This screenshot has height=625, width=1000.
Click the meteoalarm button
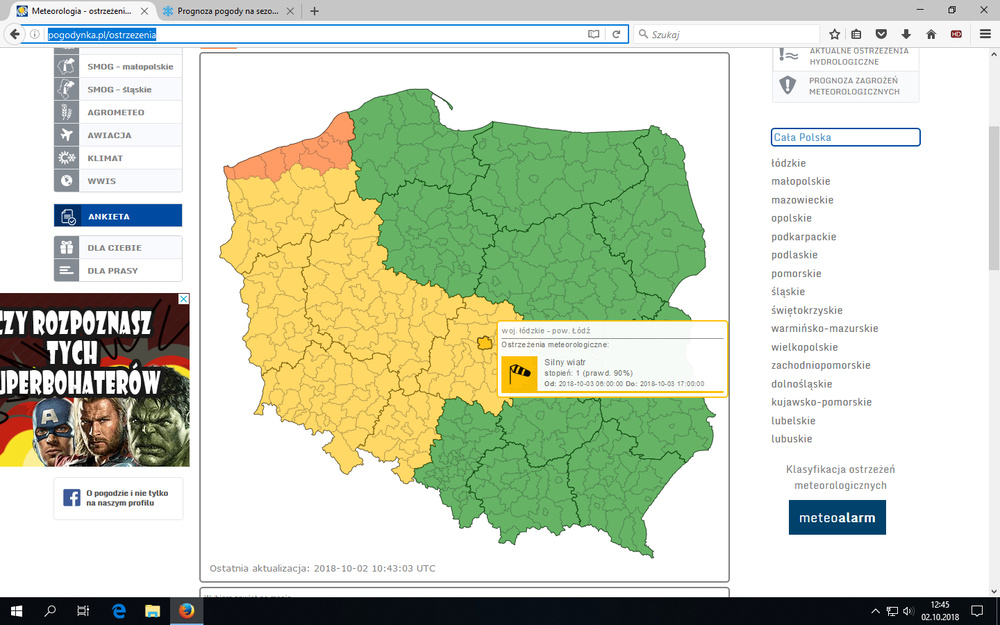[x=837, y=517]
